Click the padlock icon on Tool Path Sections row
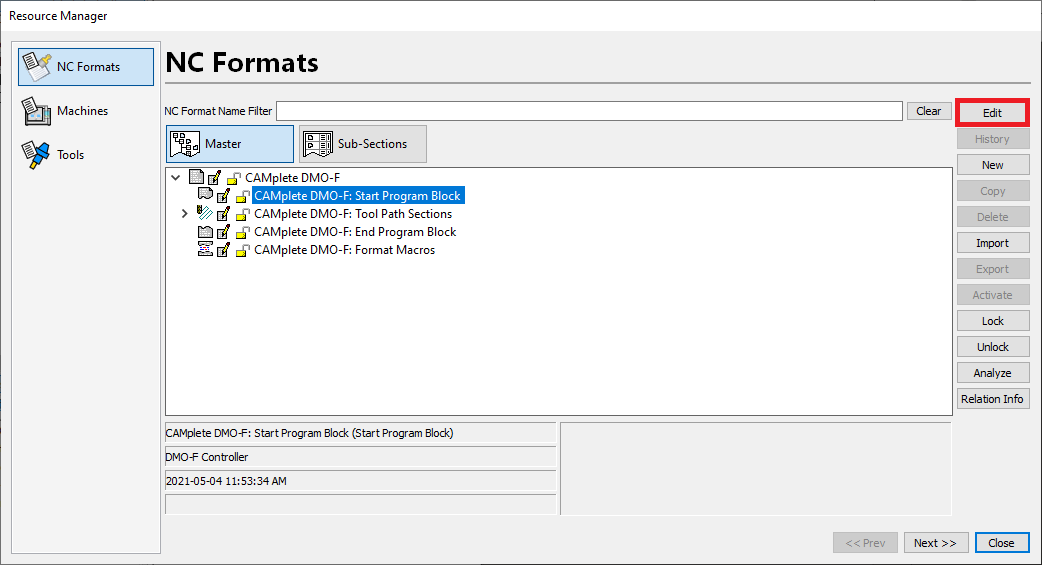Screen dimensions: 1042x565 (x=243, y=214)
